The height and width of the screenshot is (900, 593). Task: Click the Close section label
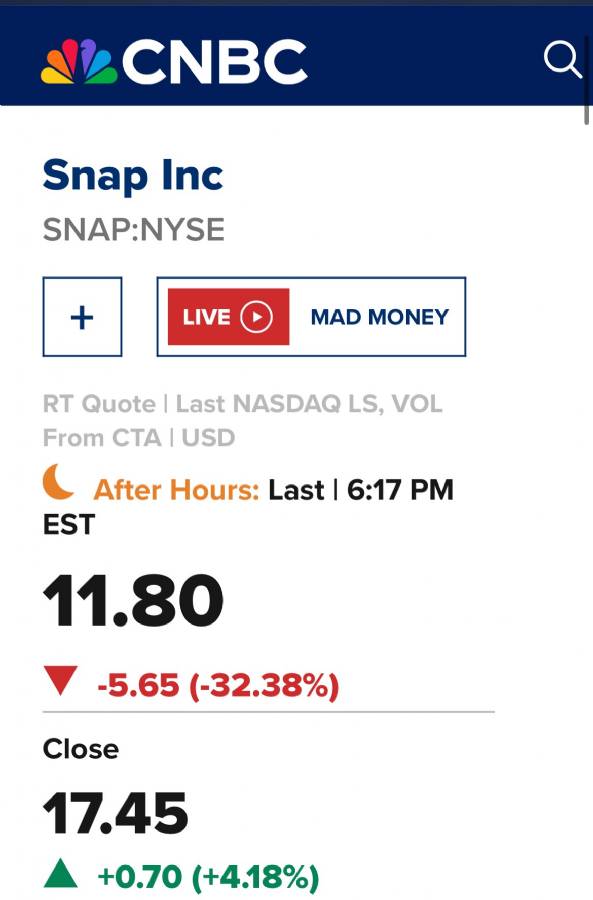tap(81, 749)
